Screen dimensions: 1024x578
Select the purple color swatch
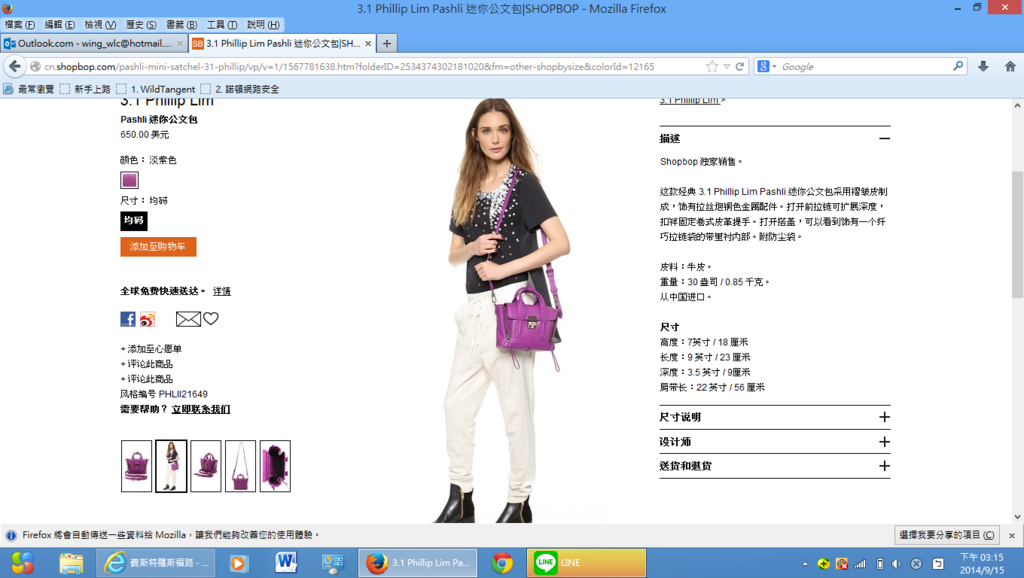pos(129,180)
